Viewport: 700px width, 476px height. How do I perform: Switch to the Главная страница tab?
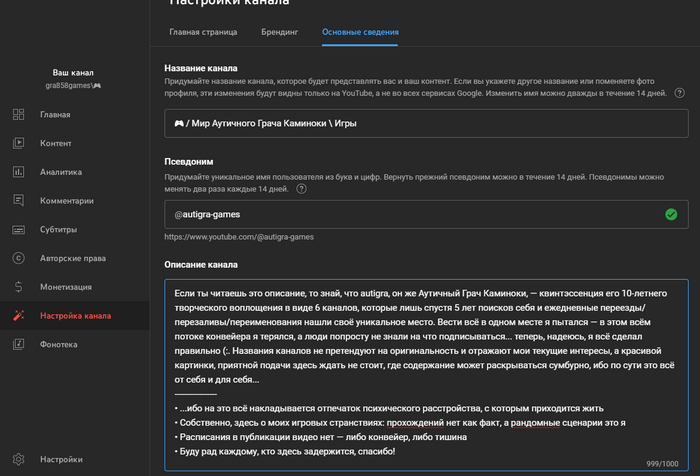click(203, 32)
